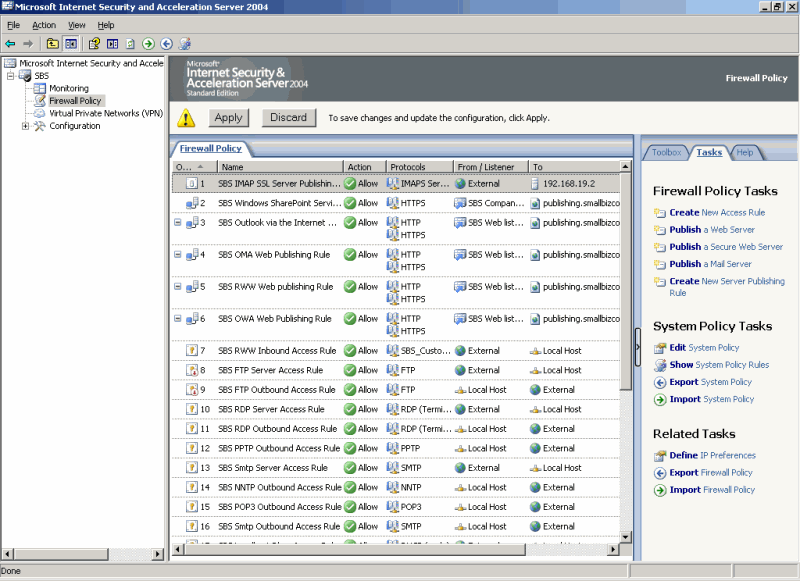
Task: Click the system policy rules toolbar icon
Action: (185, 44)
